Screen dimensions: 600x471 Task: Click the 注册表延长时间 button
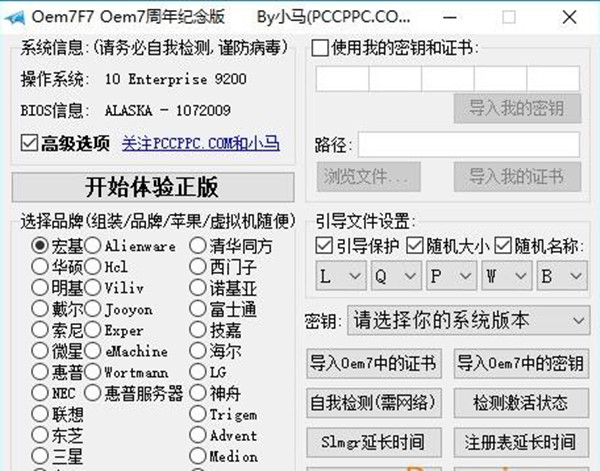click(521, 442)
